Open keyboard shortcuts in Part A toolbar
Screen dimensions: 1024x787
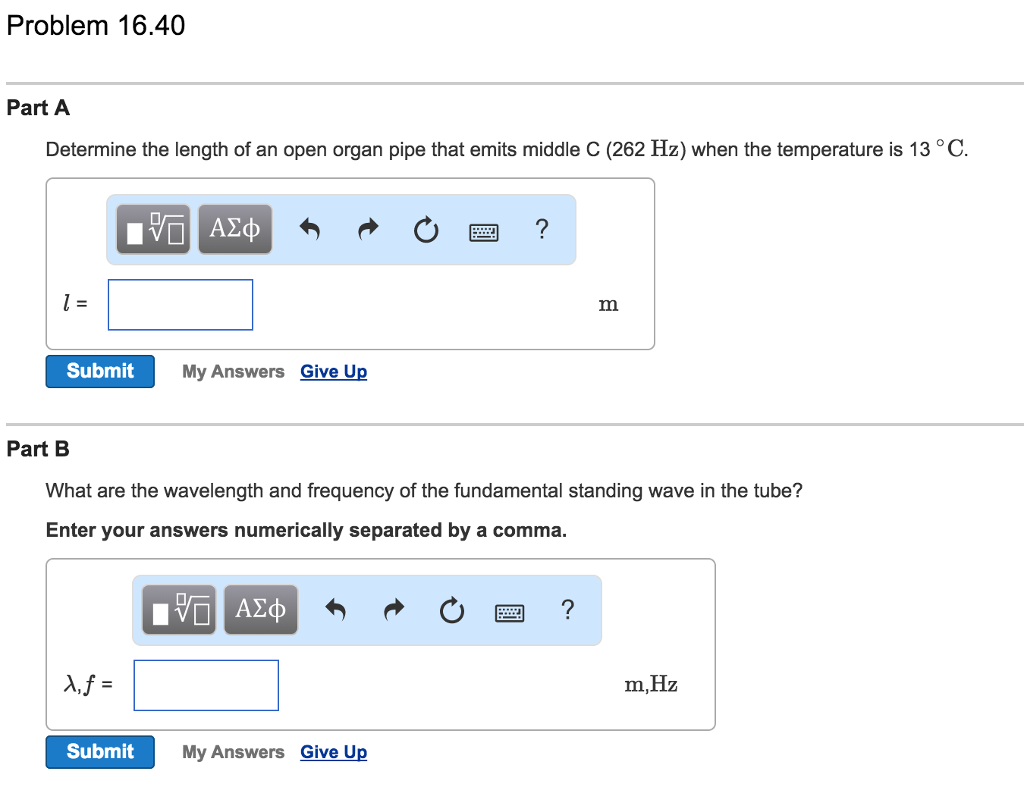(x=483, y=230)
